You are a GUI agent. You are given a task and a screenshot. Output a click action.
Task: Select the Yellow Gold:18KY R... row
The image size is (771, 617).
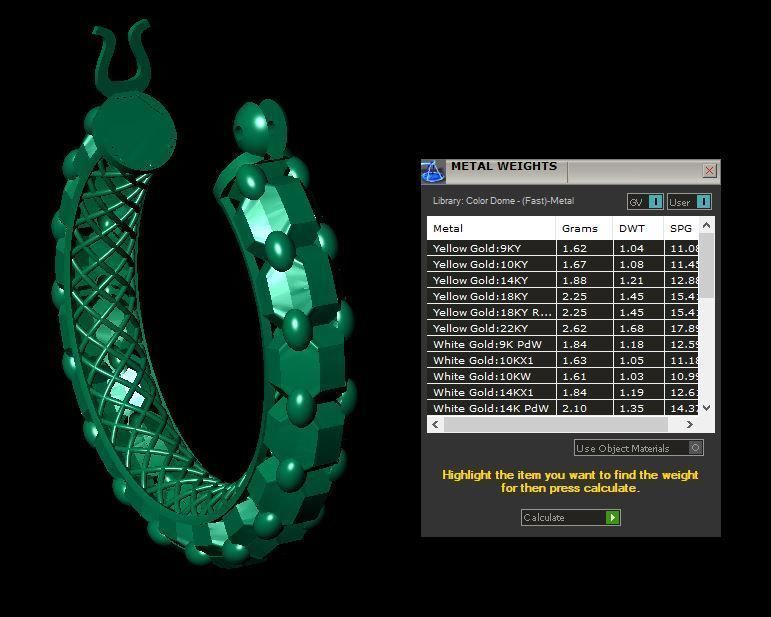click(x=563, y=312)
